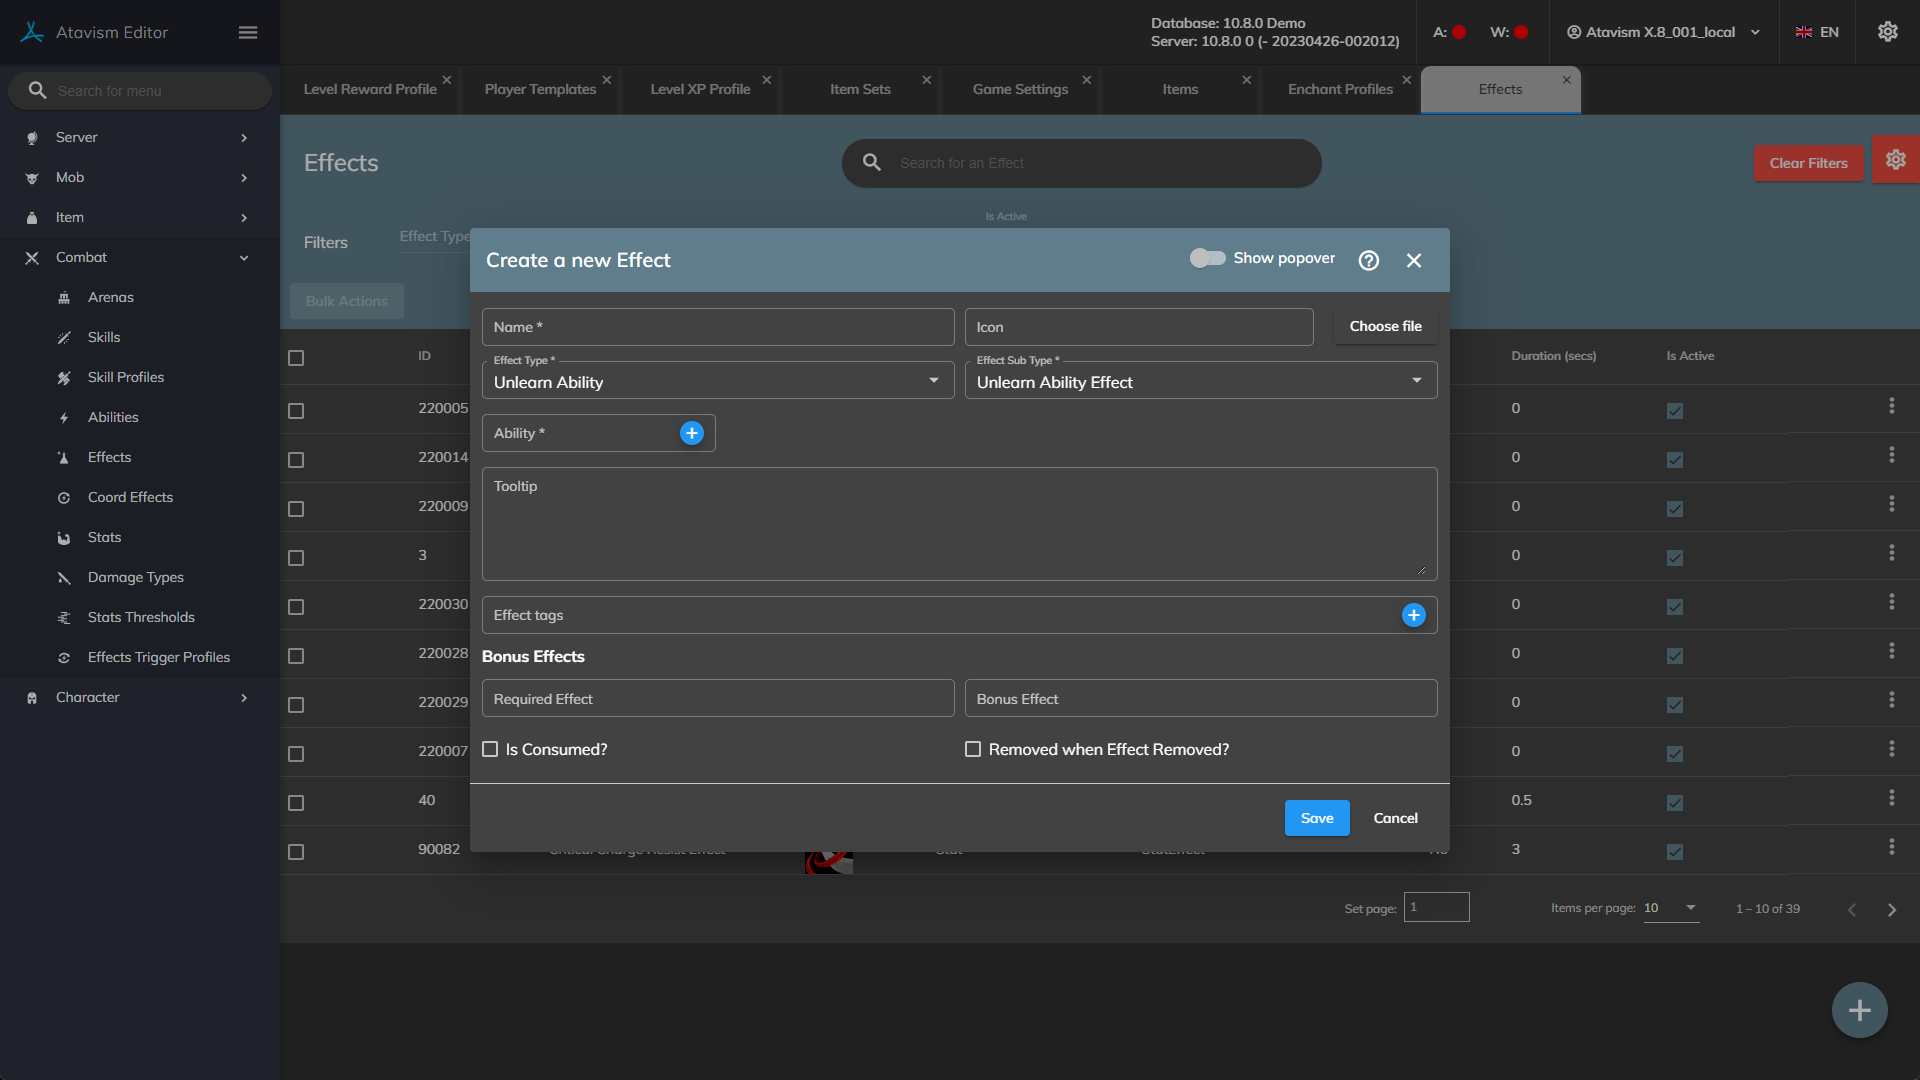Check the Is Consumed? checkbox
Screen dimensions: 1920x1080
click(x=490, y=749)
